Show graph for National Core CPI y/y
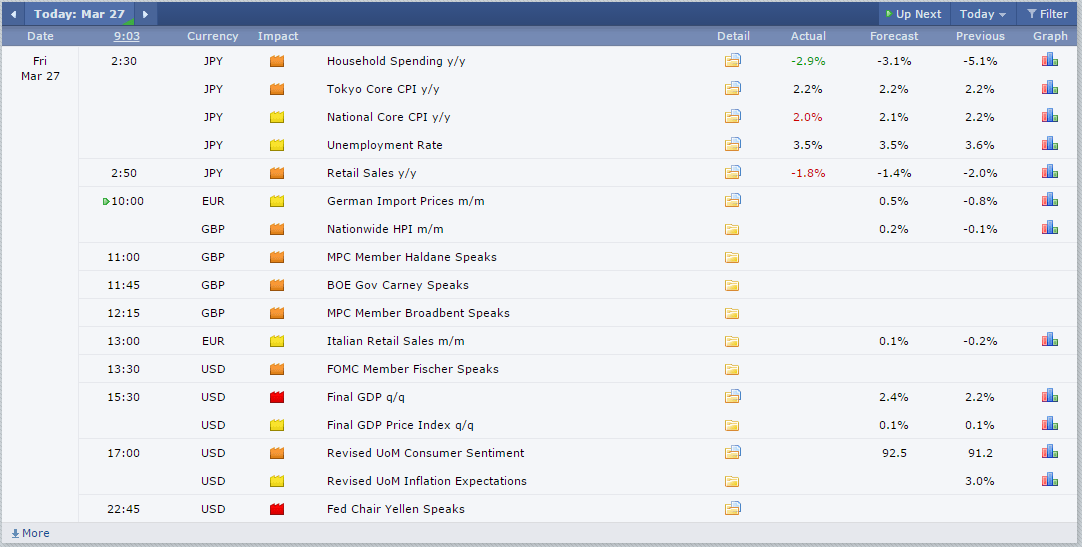 (1050, 116)
